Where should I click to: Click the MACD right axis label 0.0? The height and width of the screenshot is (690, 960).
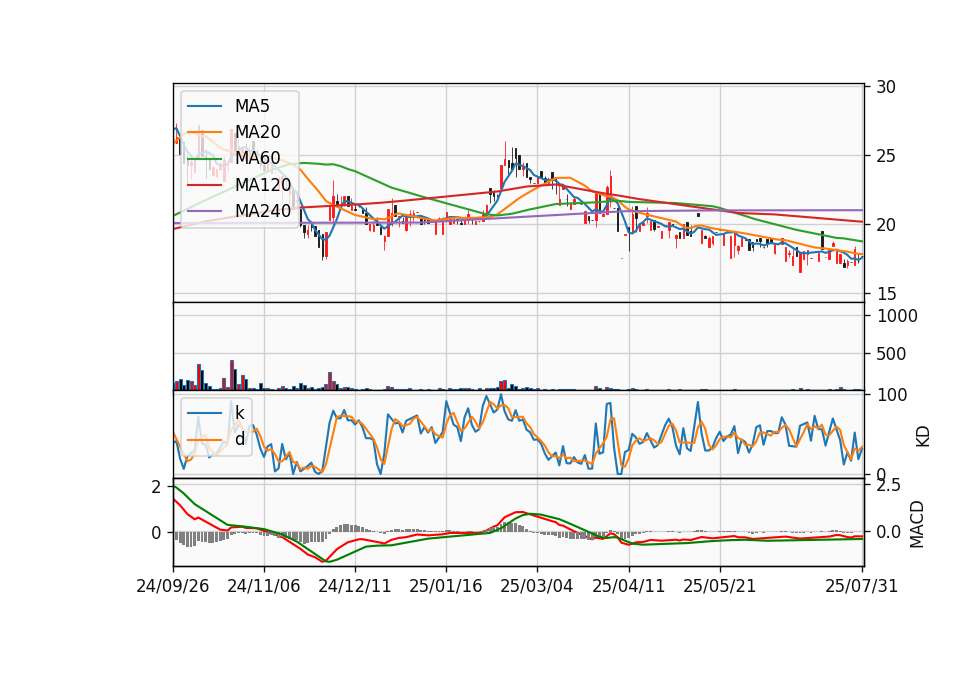click(888, 532)
